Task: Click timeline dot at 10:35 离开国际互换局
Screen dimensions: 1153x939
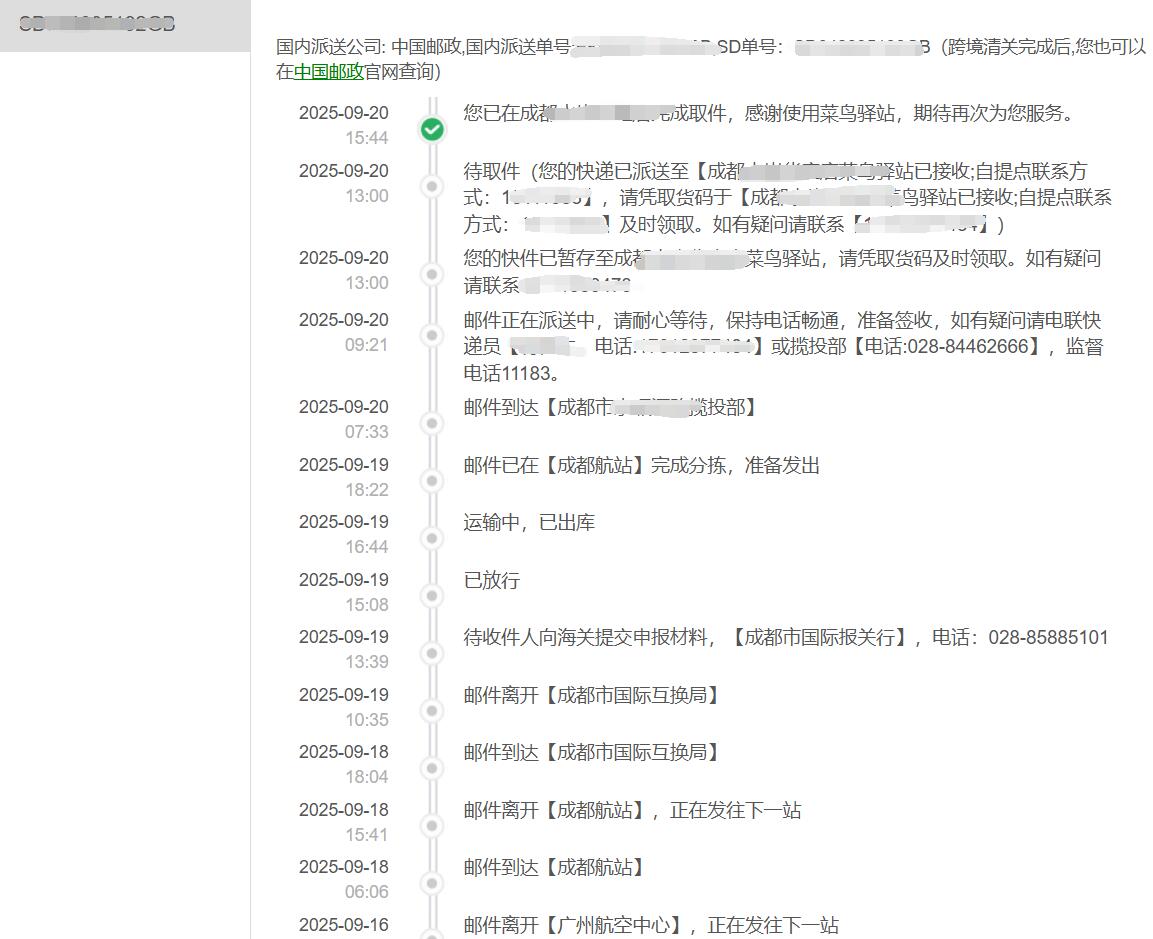Action: tap(432, 711)
